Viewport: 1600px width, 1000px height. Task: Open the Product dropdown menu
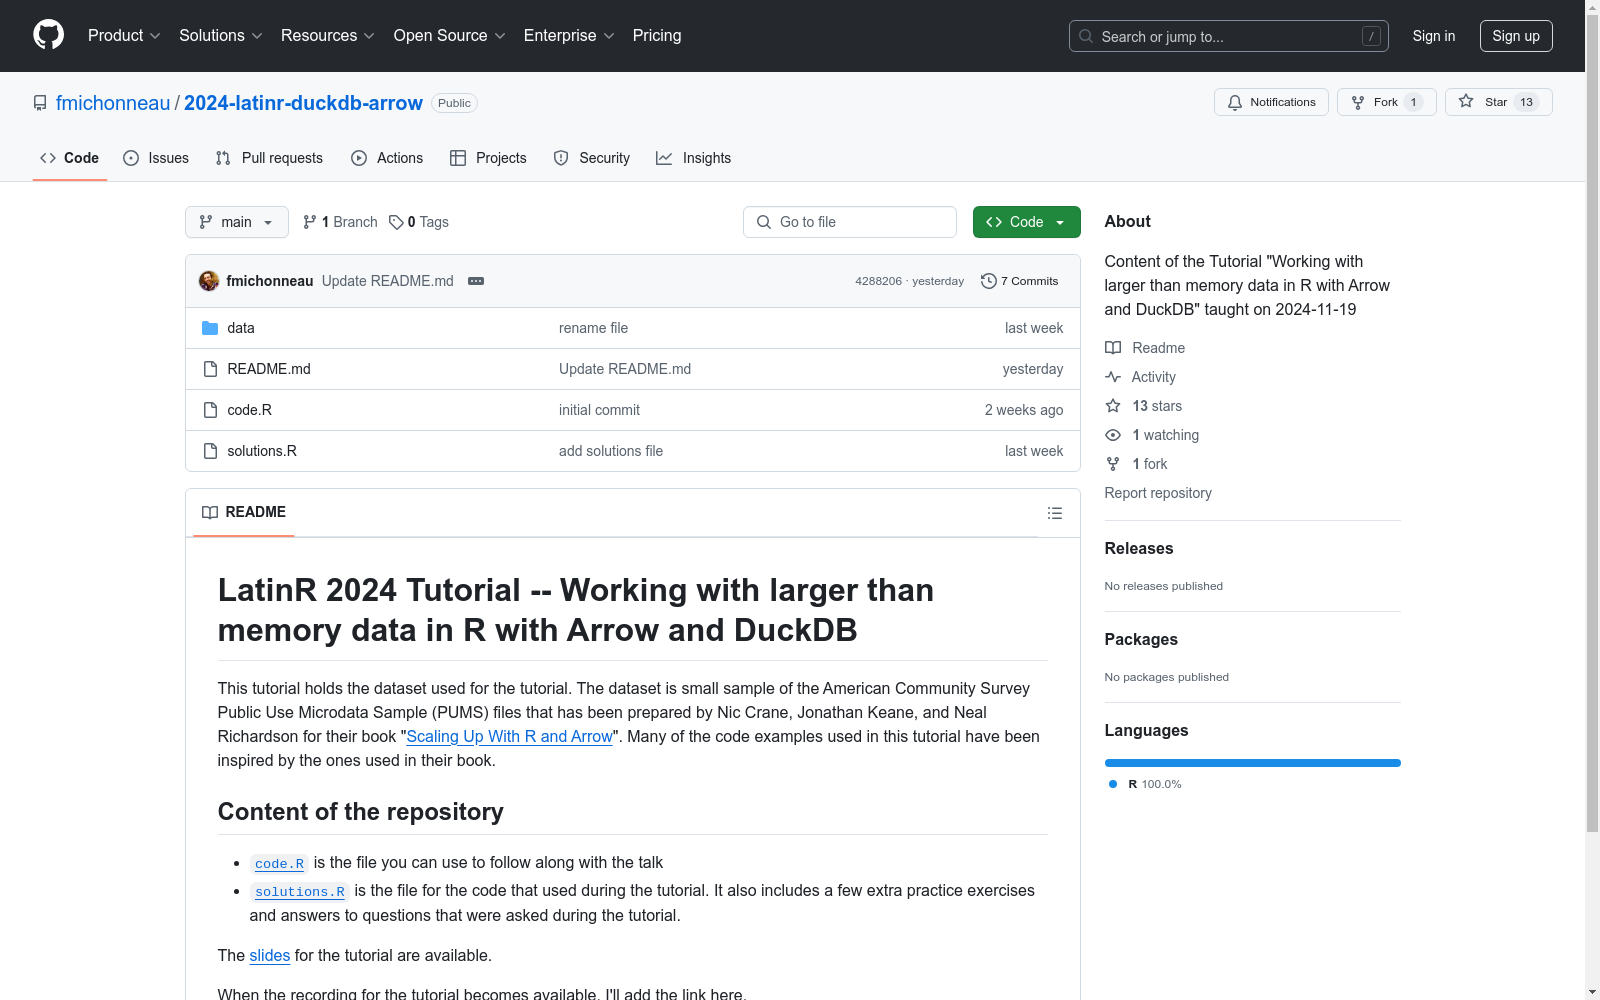(x=124, y=36)
